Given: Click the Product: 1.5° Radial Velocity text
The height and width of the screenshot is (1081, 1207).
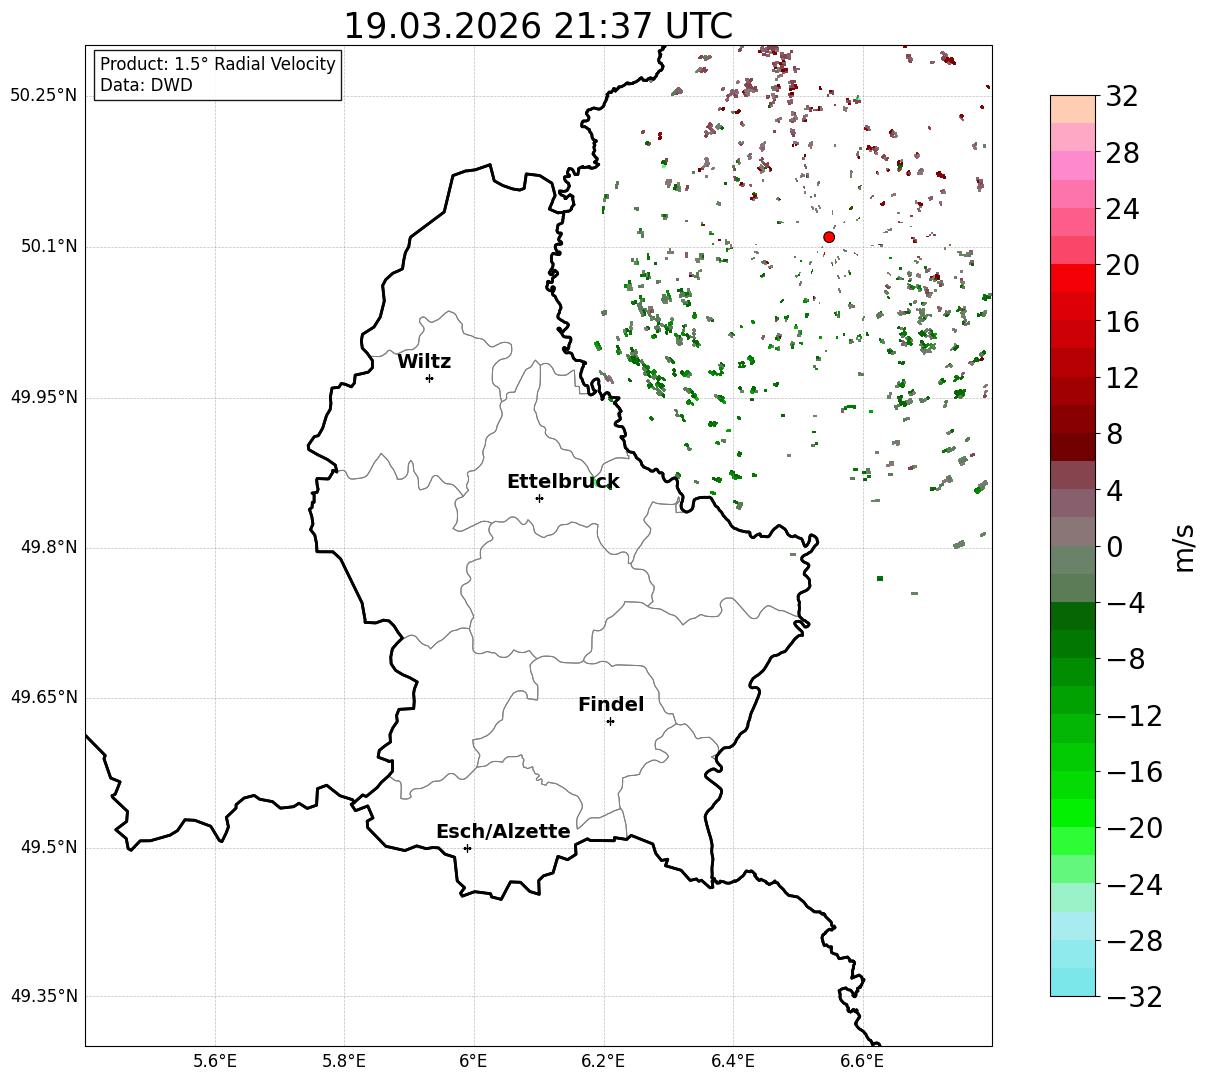Looking at the screenshot, I should [x=218, y=64].
